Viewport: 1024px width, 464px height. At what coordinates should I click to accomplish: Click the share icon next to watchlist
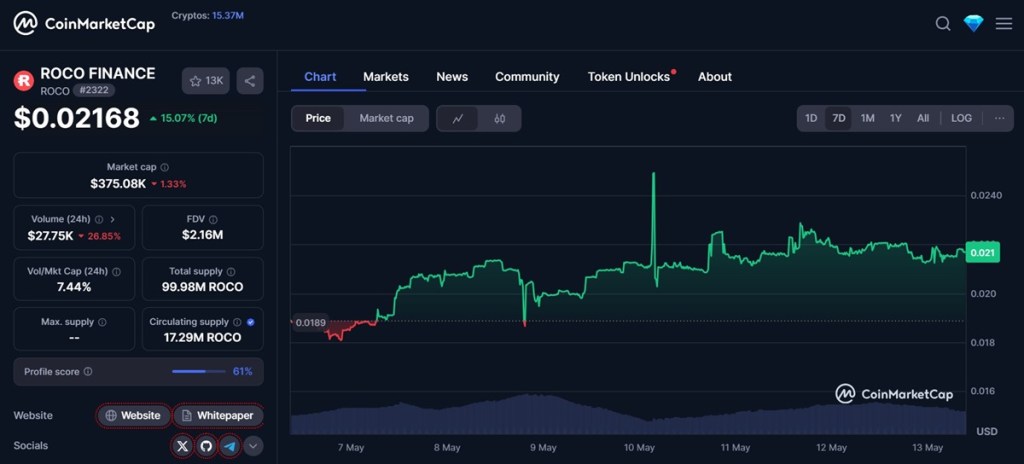point(250,81)
